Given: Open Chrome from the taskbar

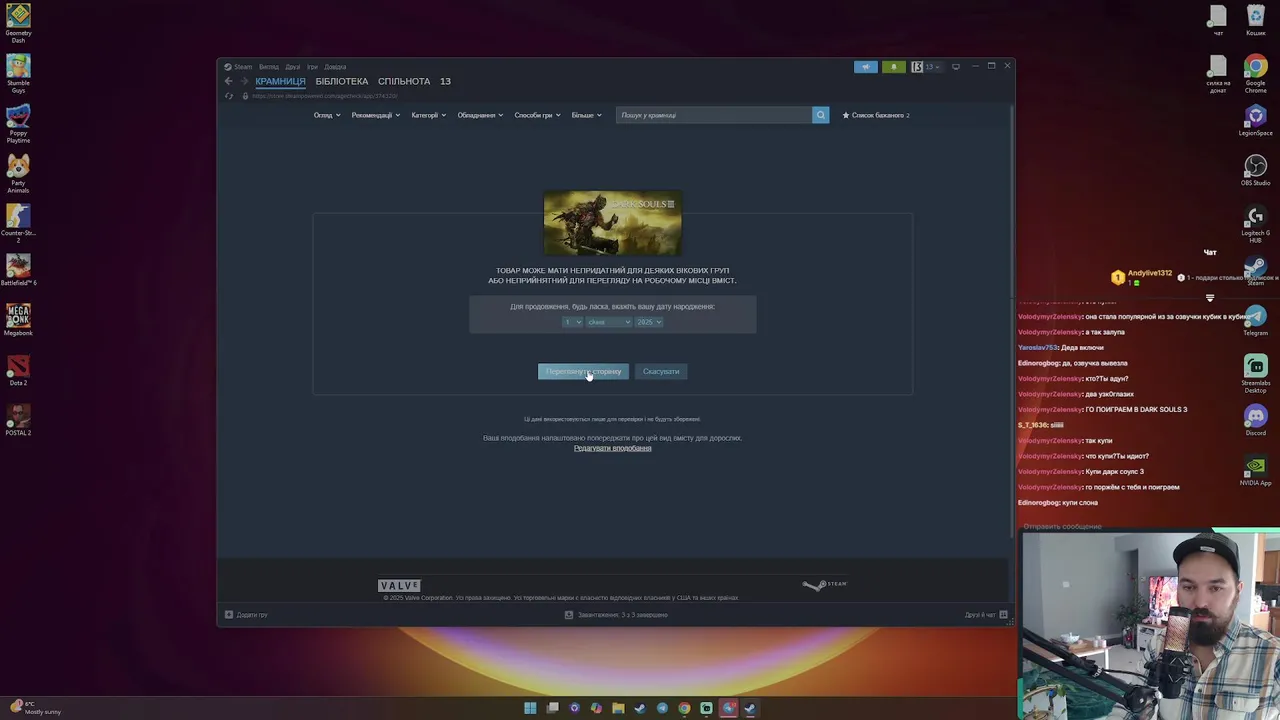Looking at the screenshot, I should [x=684, y=708].
